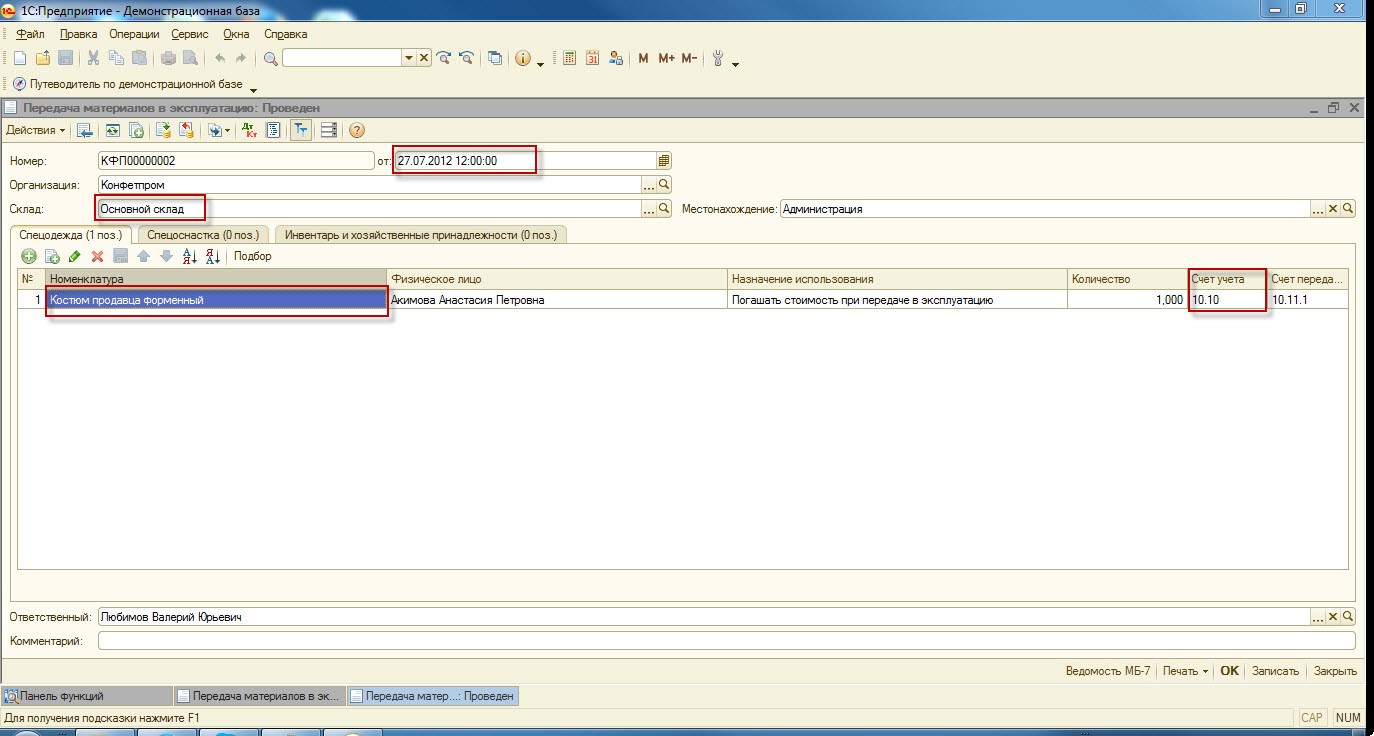Click the Записать button
This screenshot has height=736, width=1374.
[x=1275, y=671]
